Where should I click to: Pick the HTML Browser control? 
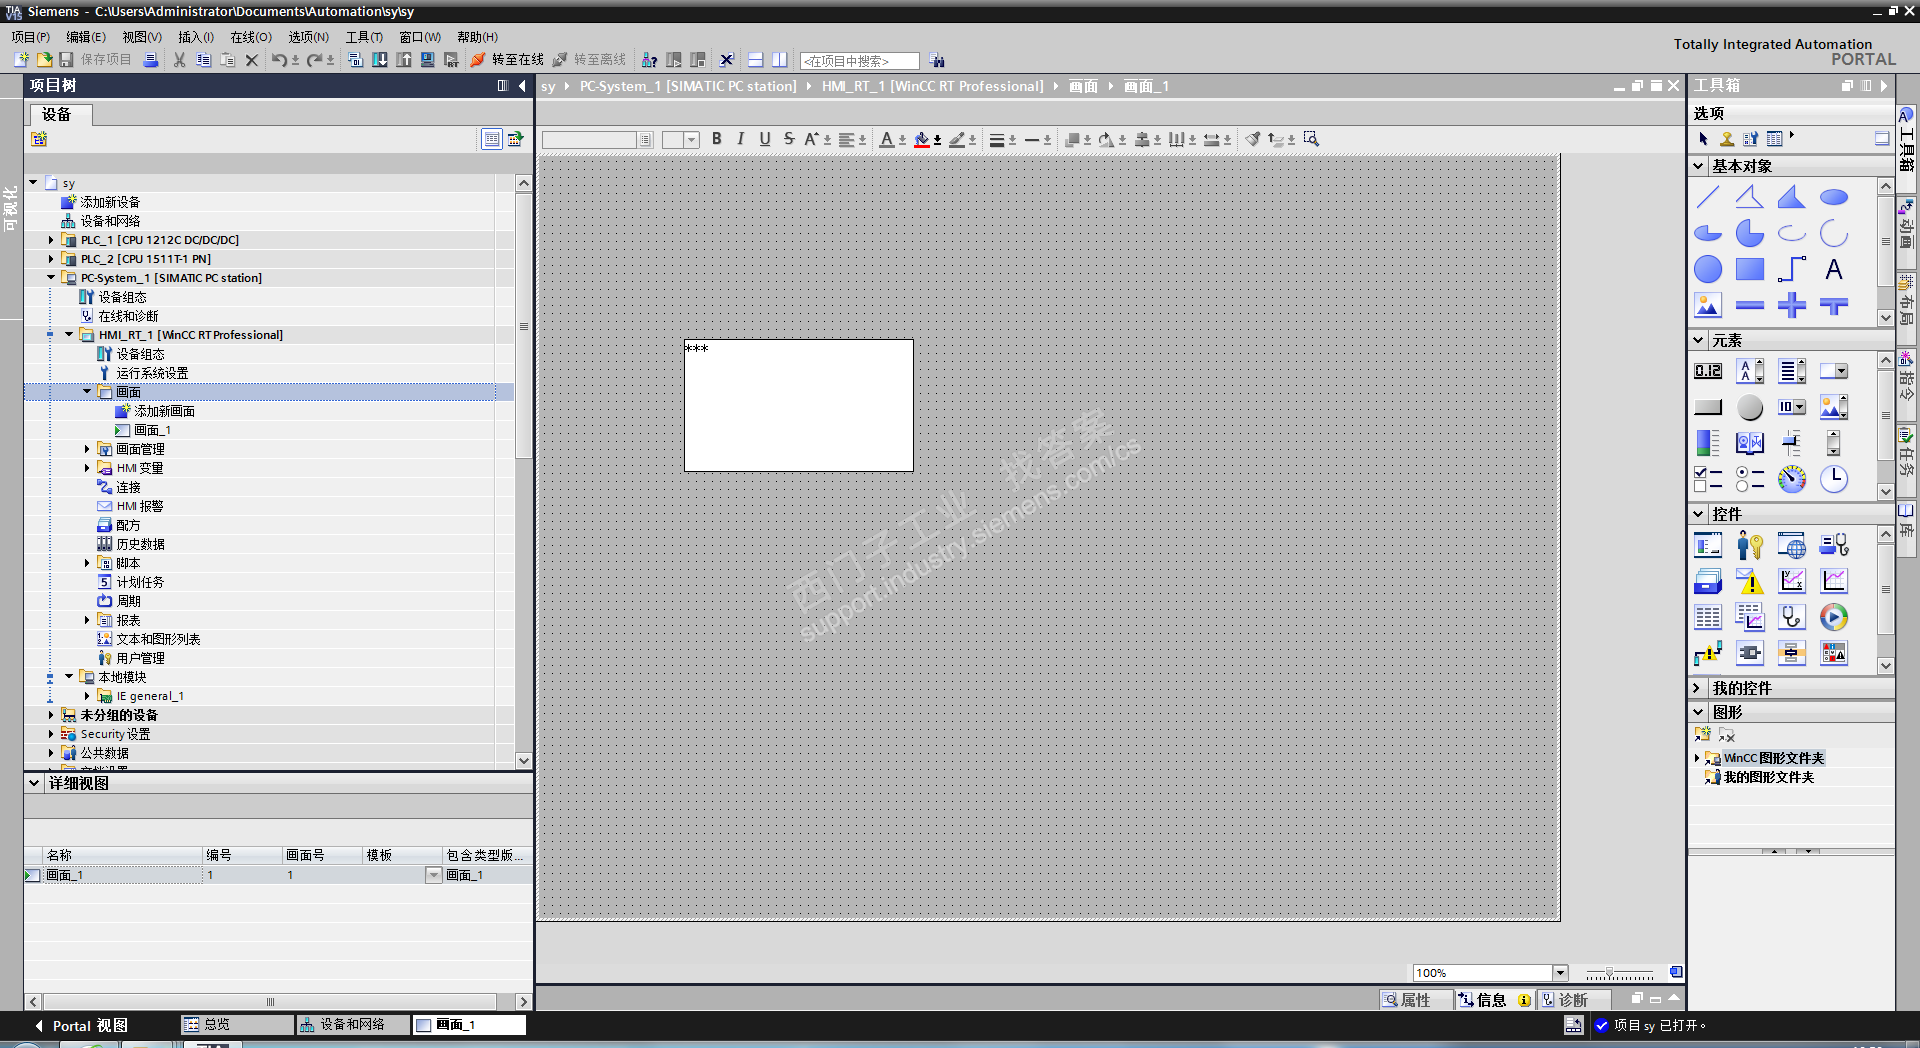[1791, 545]
